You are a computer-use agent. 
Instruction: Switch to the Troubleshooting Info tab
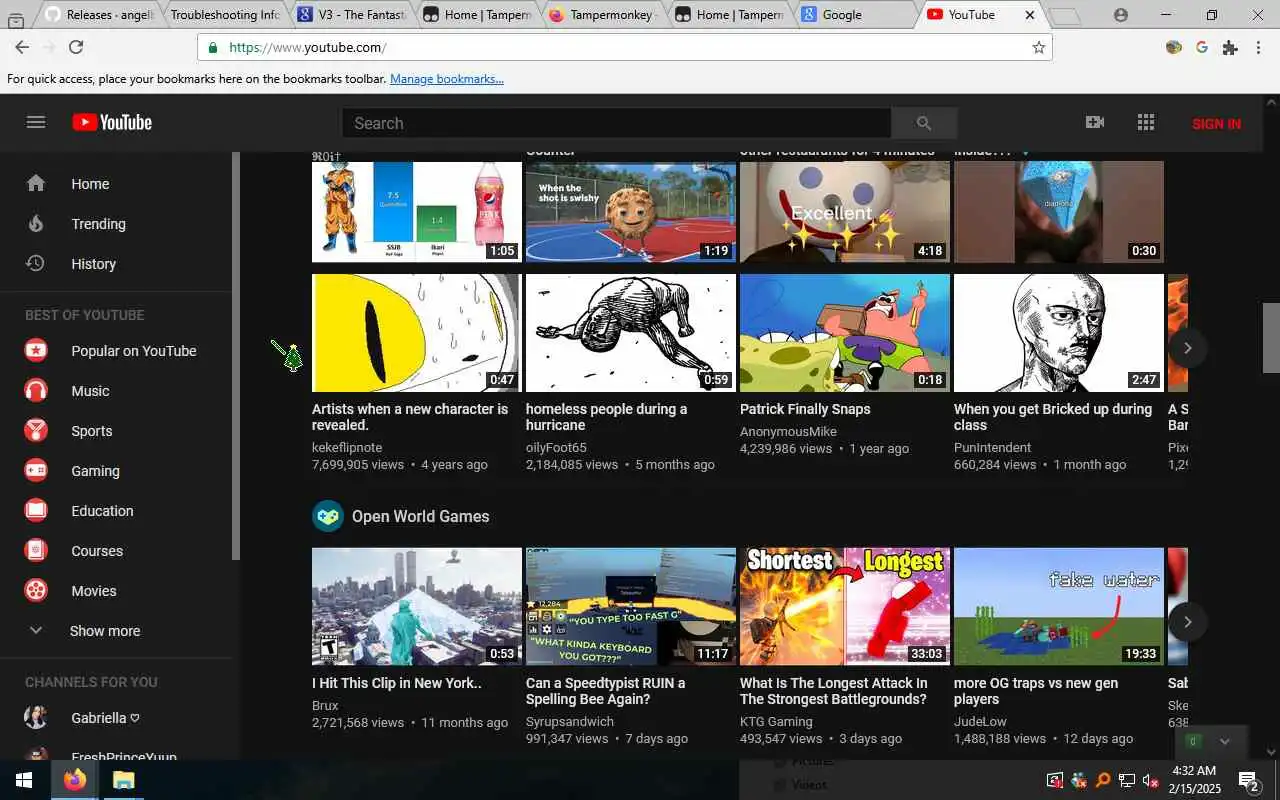pyautogui.click(x=224, y=15)
